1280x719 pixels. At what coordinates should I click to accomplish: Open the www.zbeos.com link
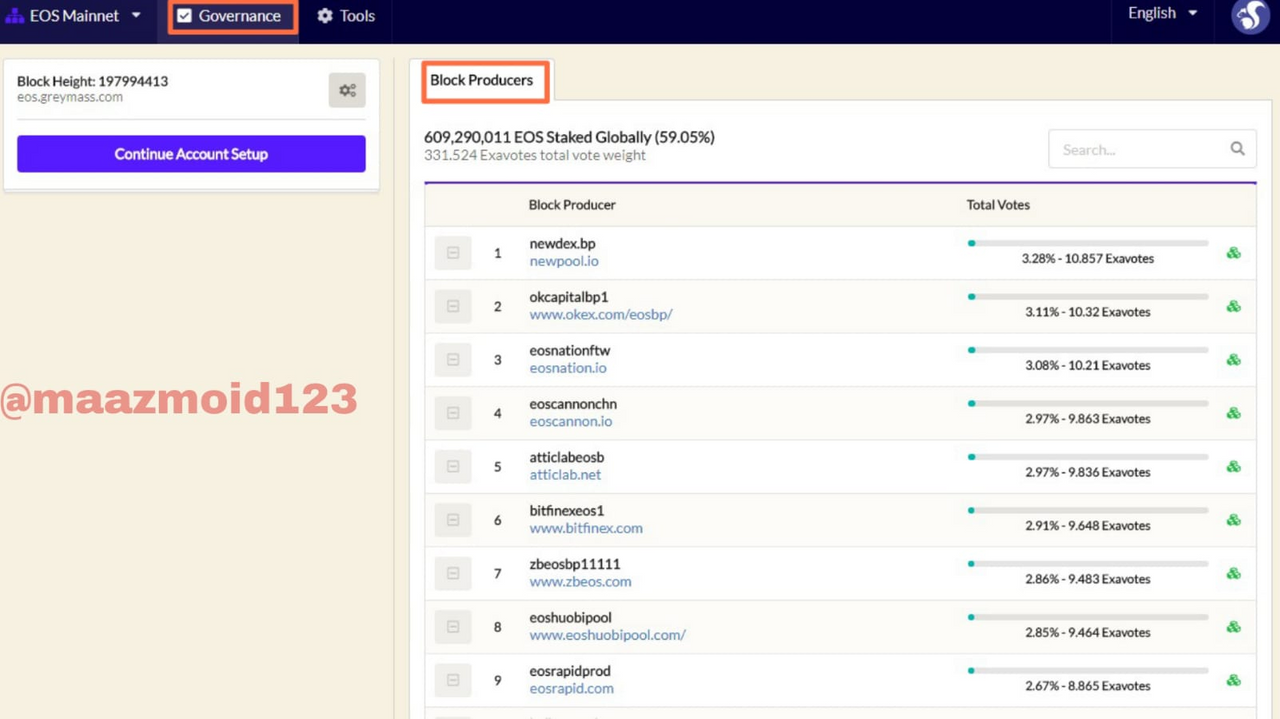[580, 582]
